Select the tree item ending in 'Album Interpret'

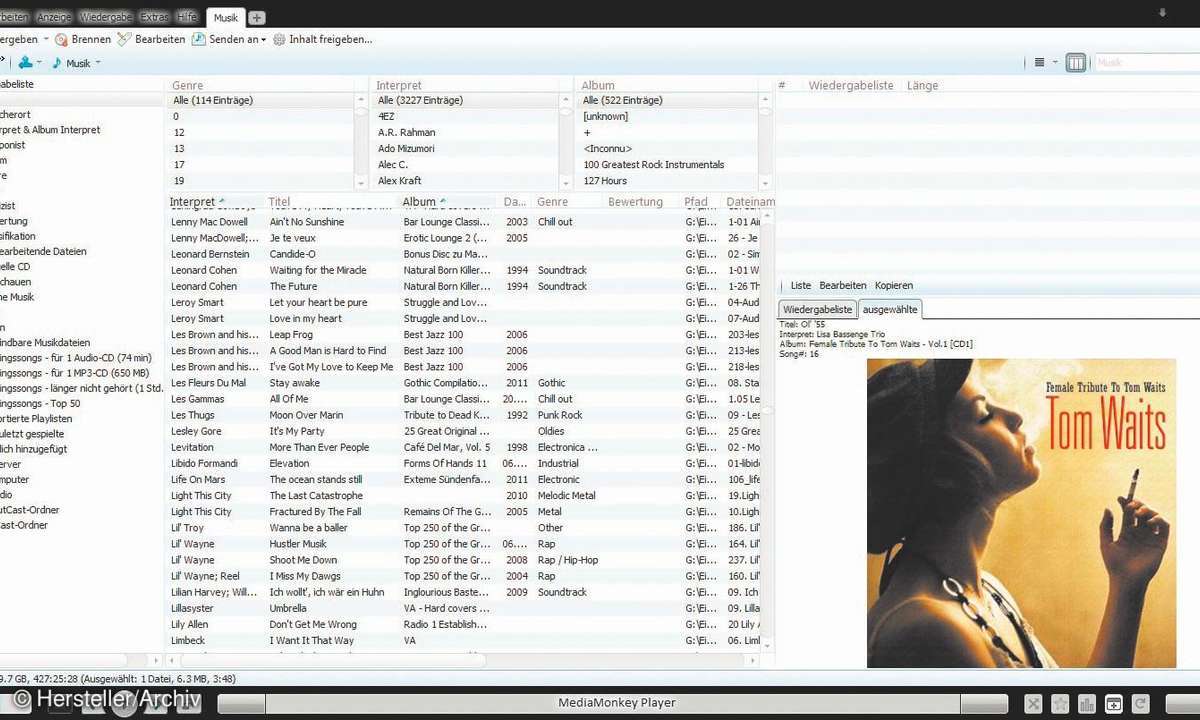[x=50, y=130]
